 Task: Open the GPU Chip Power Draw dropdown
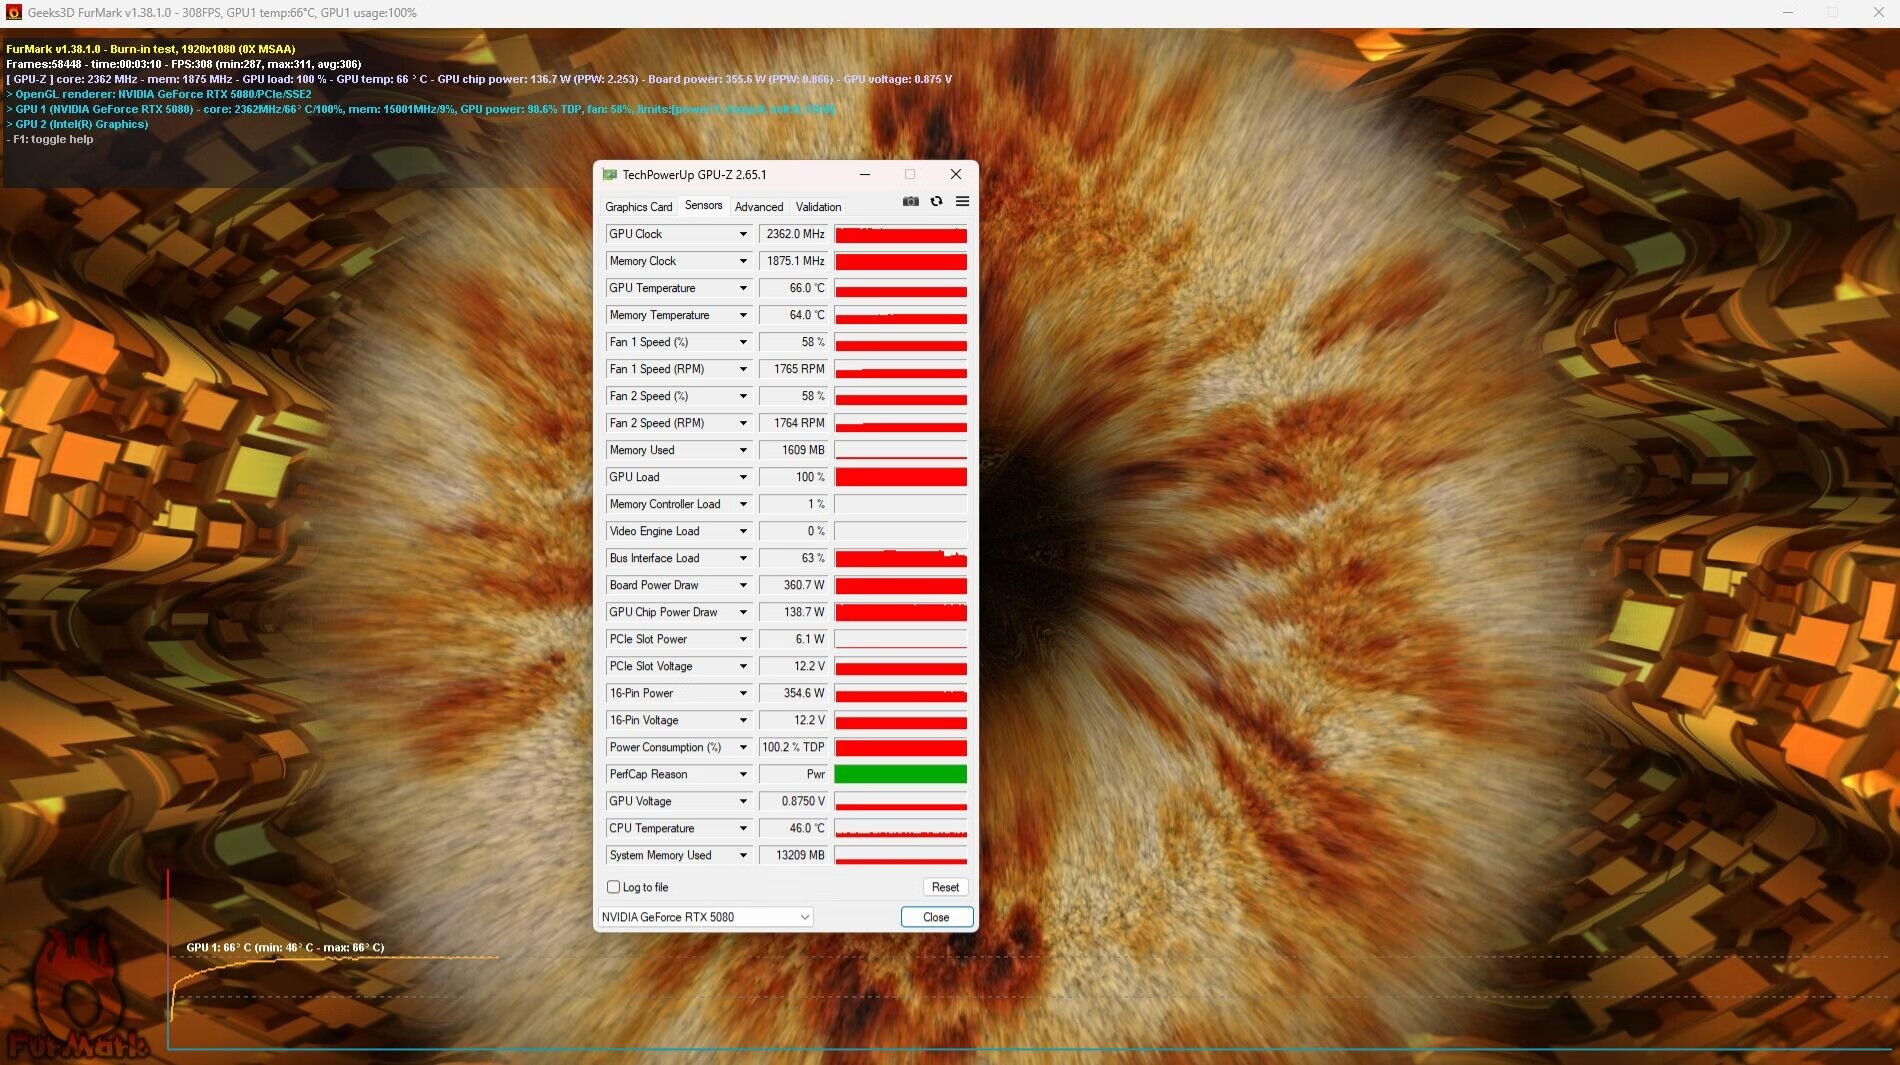(x=743, y=612)
